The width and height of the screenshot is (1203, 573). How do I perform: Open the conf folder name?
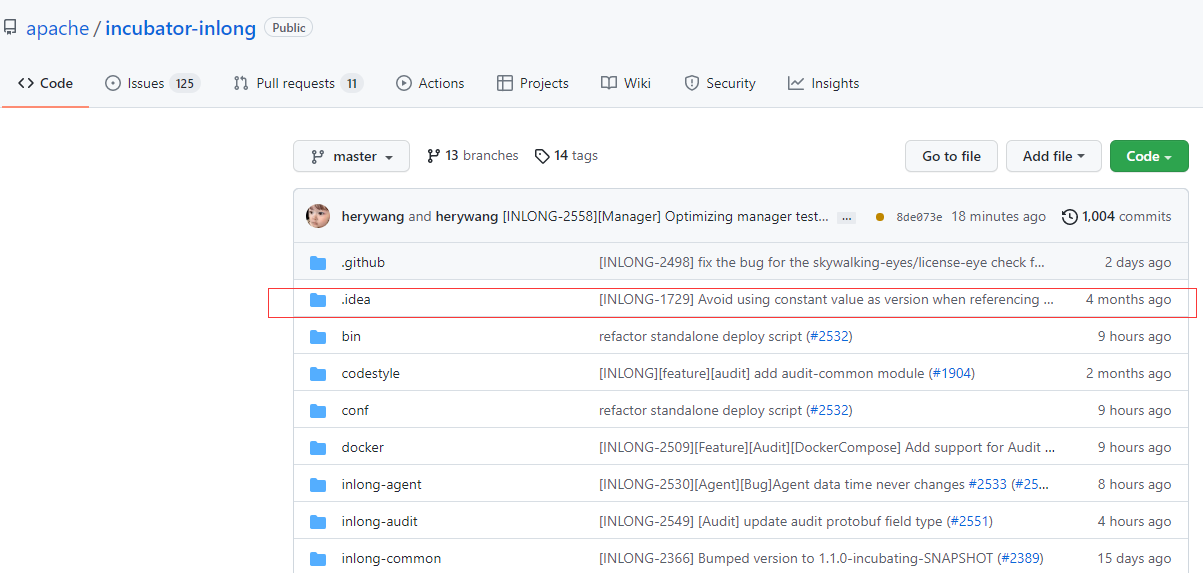click(355, 411)
